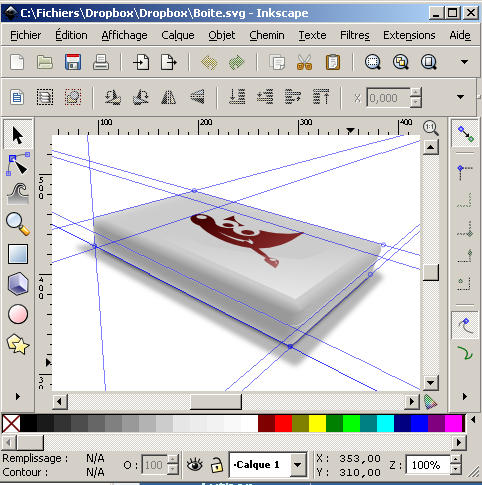This screenshot has width=482, height=485.
Task: Lower selection one step
Action: tap(265, 97)
